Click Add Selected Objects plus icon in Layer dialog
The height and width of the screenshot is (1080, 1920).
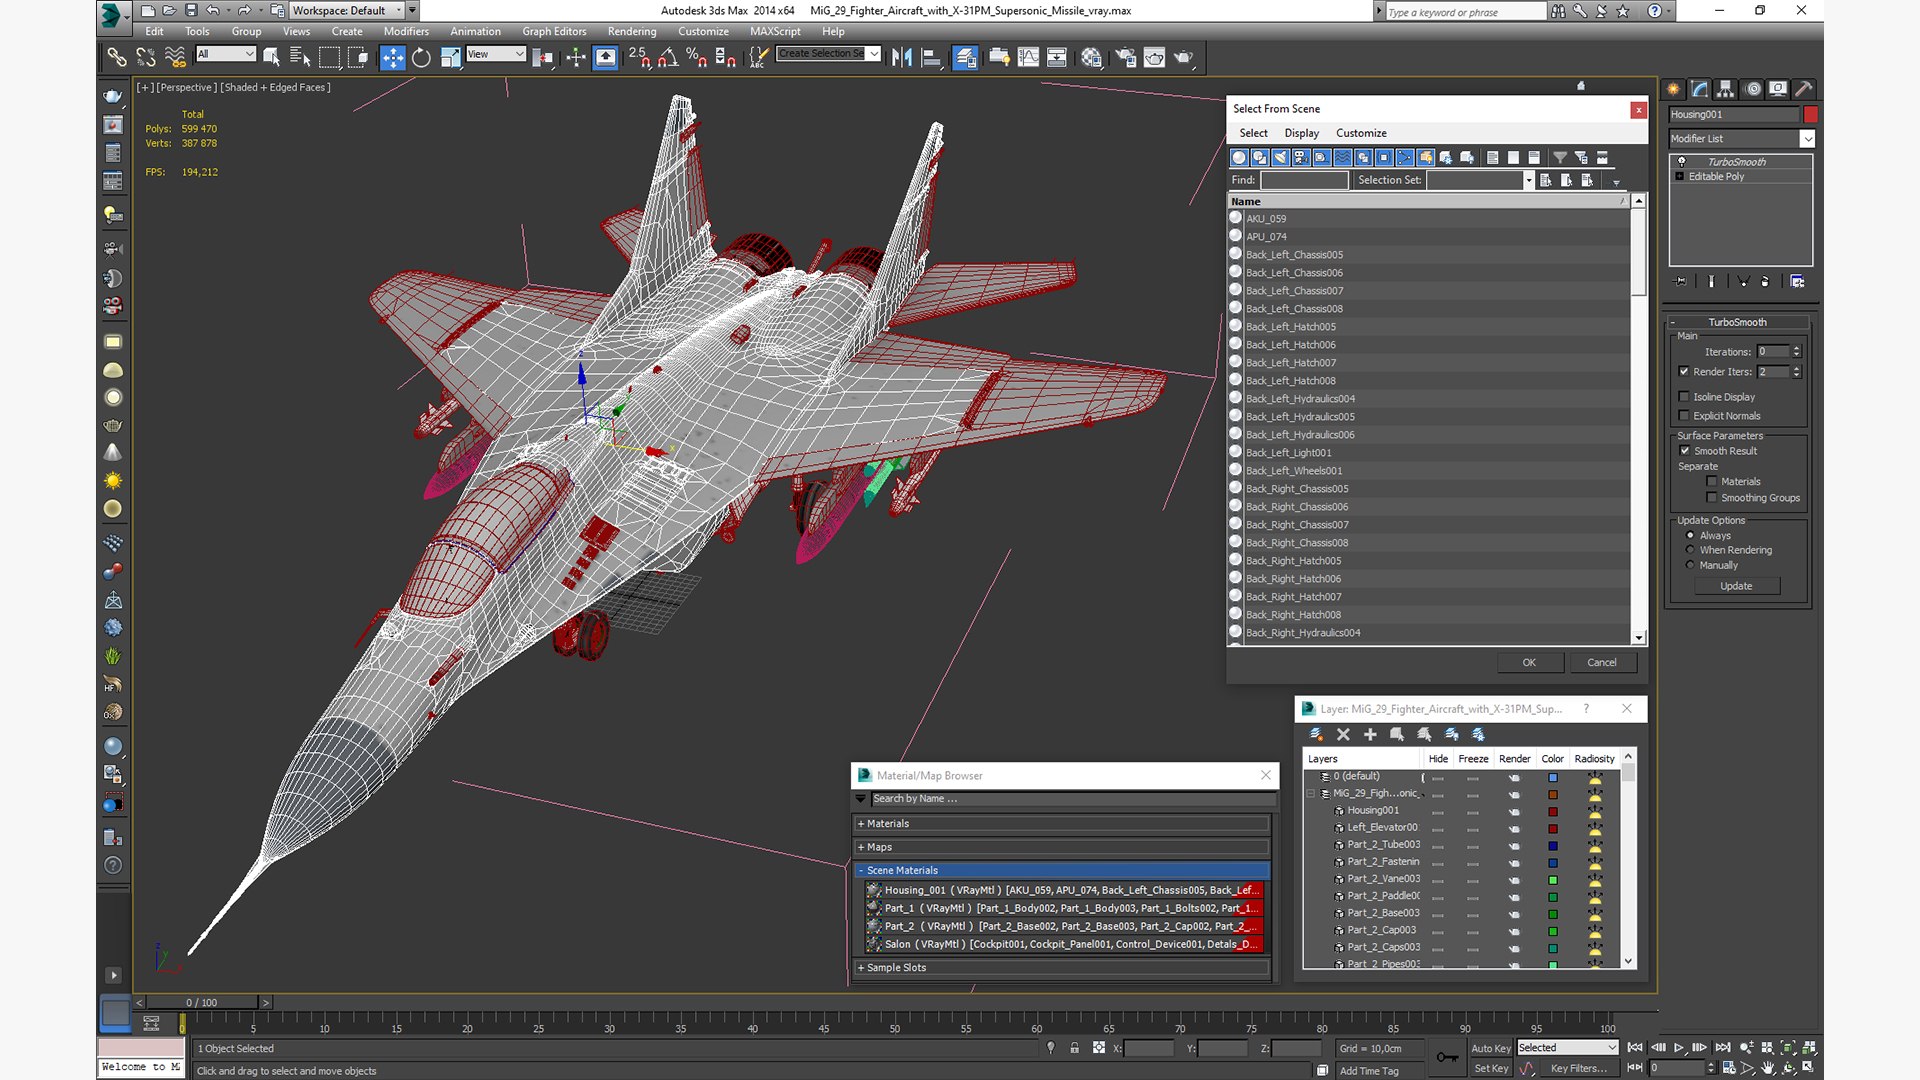click(1370, 734)
